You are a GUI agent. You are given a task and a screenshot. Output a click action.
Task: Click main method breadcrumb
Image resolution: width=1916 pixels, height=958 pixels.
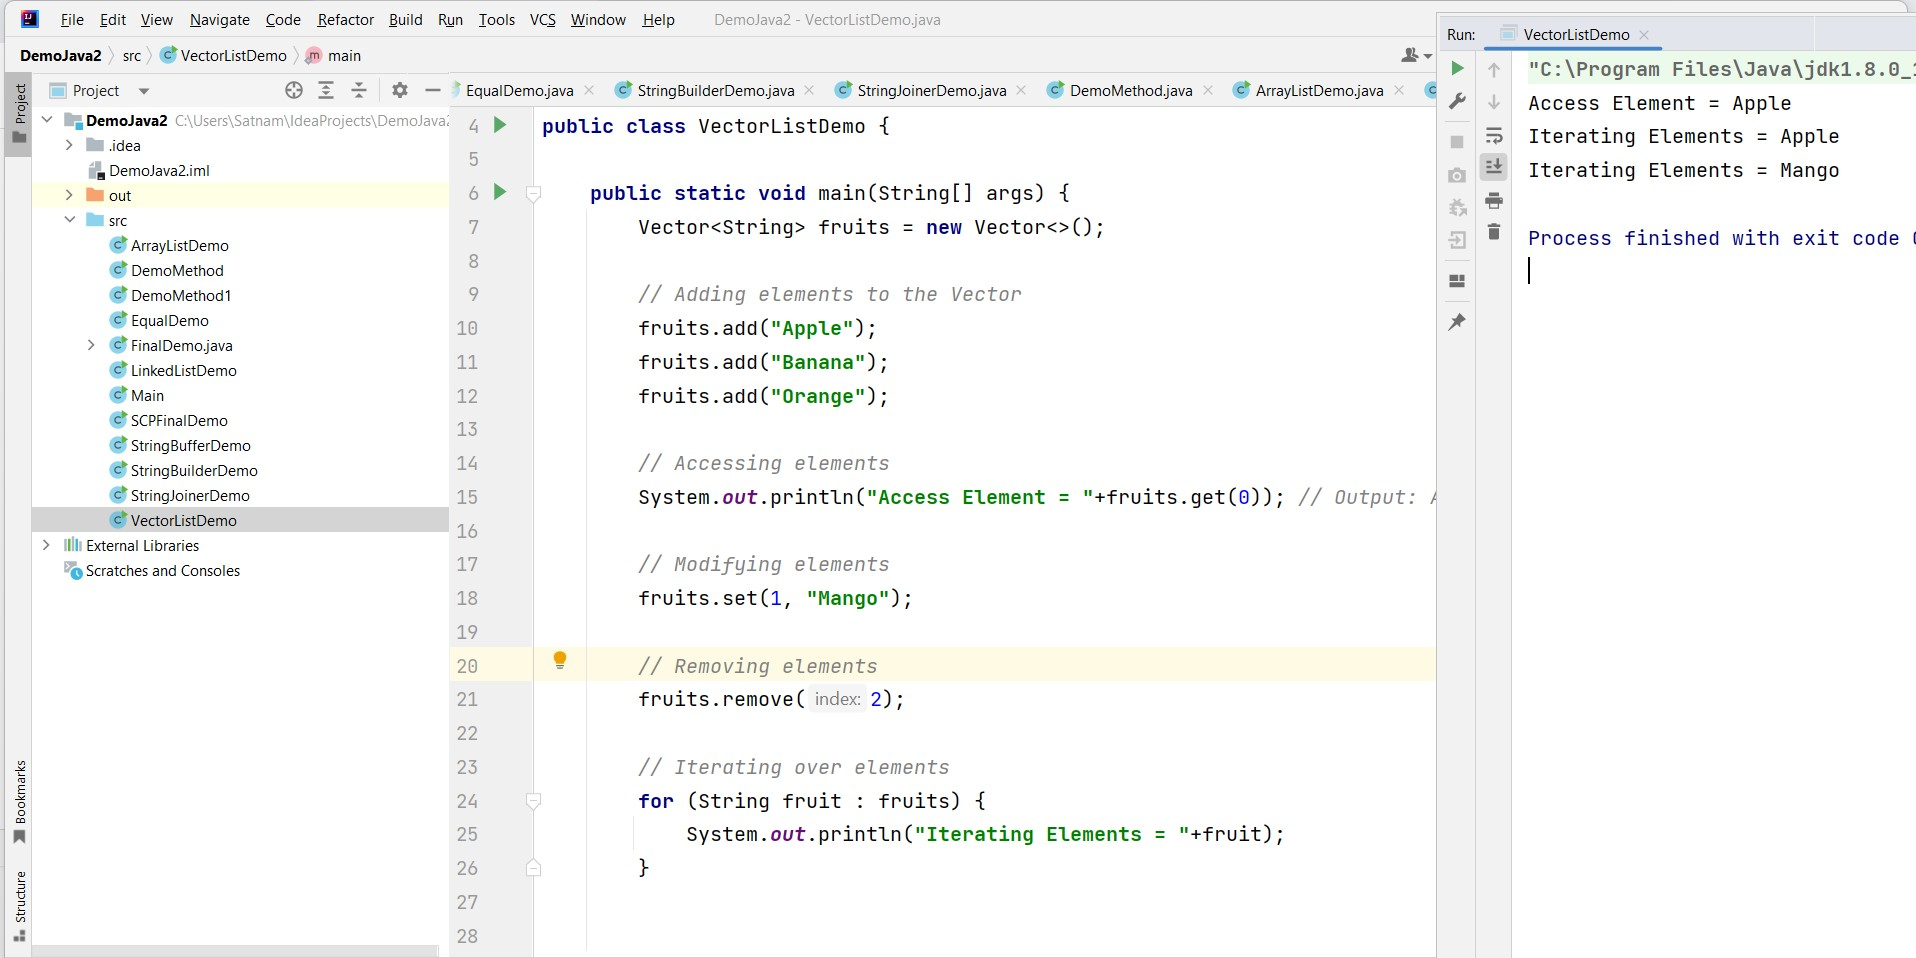(333, 55)
